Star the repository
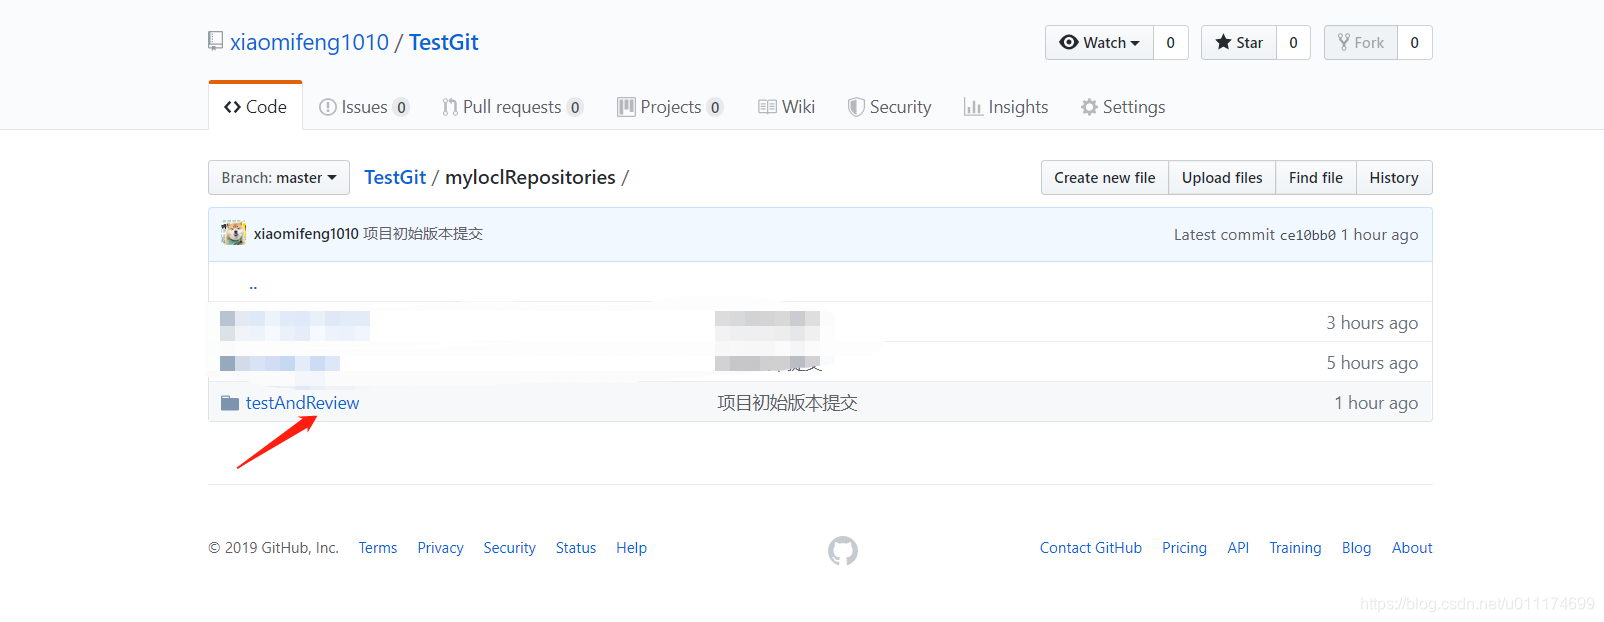Image resolution: width=1604 pixels, height=622 pixels. coord(1238,42)
